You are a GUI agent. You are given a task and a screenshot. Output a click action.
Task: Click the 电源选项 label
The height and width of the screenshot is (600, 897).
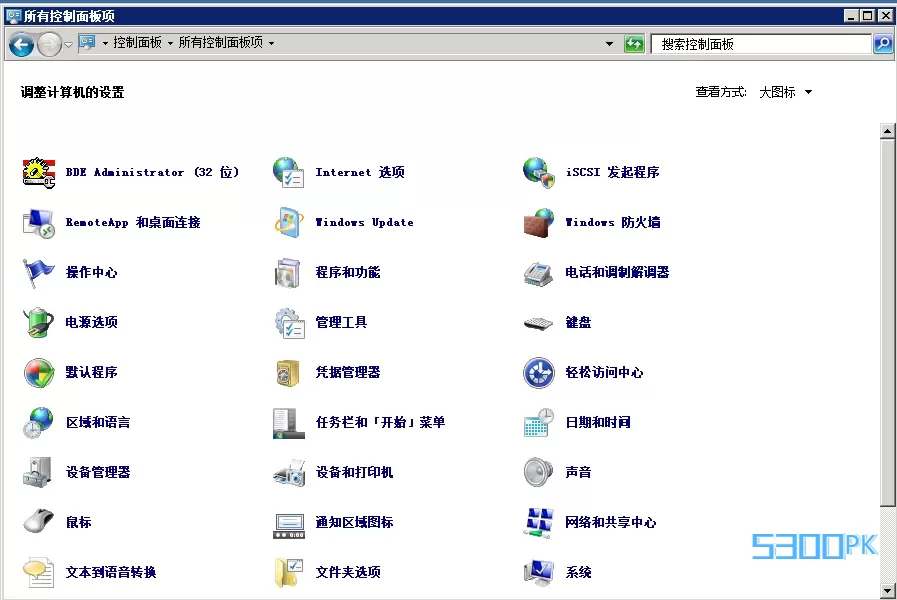point(92,322)
